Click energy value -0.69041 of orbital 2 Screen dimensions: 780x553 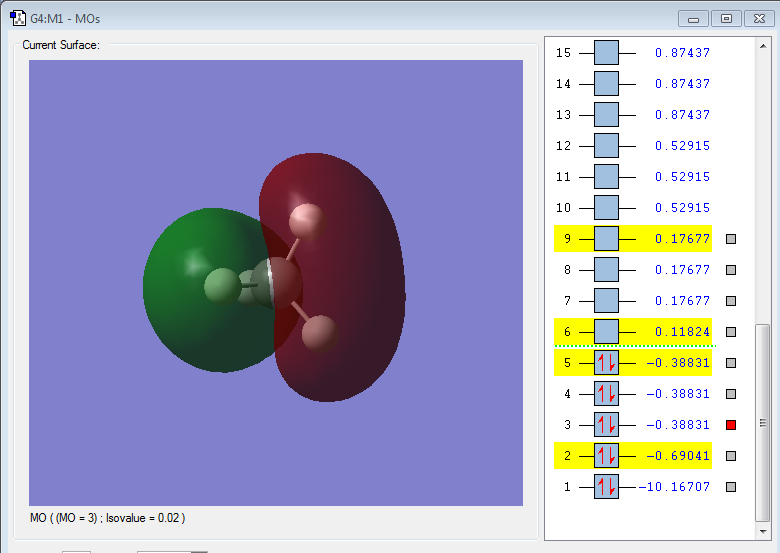click(678, 456)
